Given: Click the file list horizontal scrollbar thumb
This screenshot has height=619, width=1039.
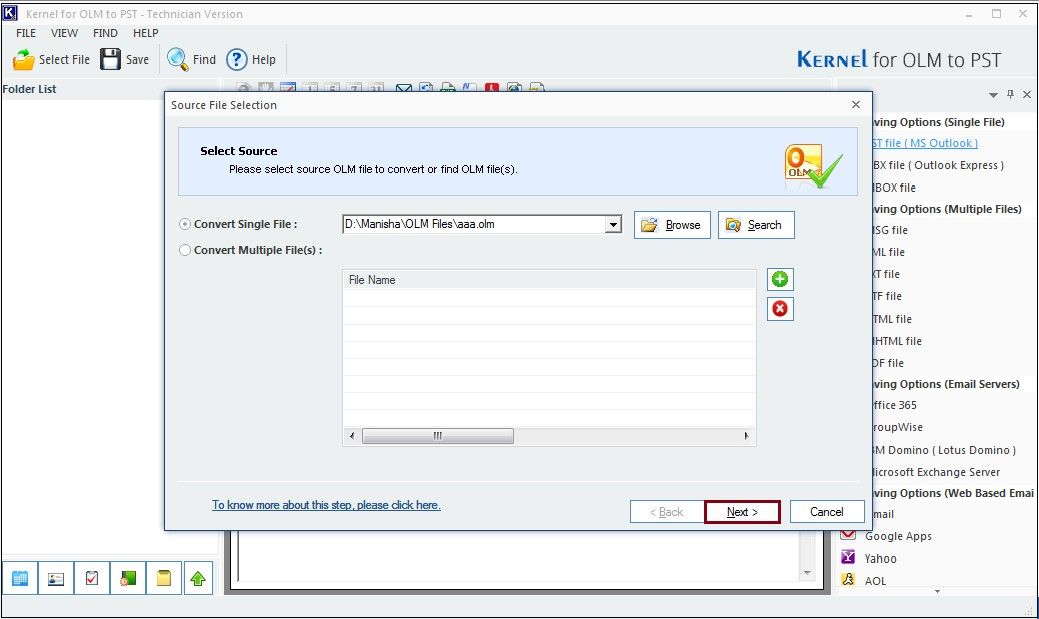Looking at the screenshot, I should (437, 435).
